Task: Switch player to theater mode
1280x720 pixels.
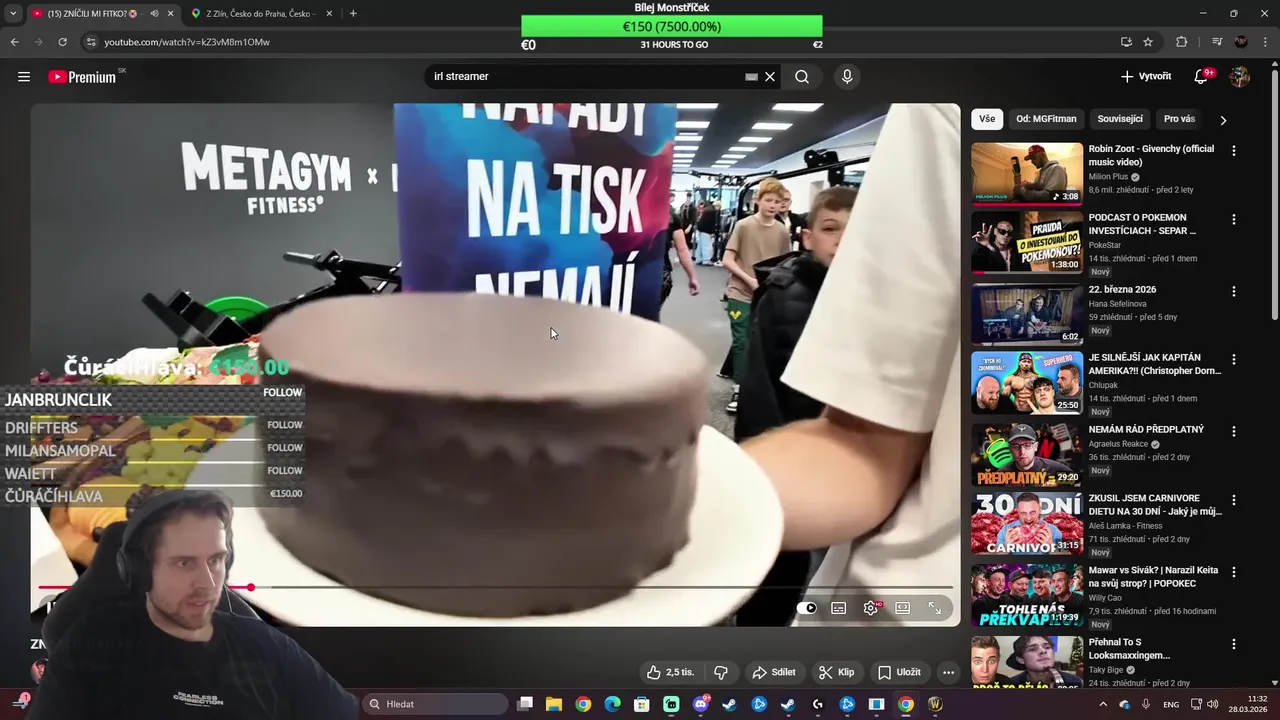Action: coord(903,608)
